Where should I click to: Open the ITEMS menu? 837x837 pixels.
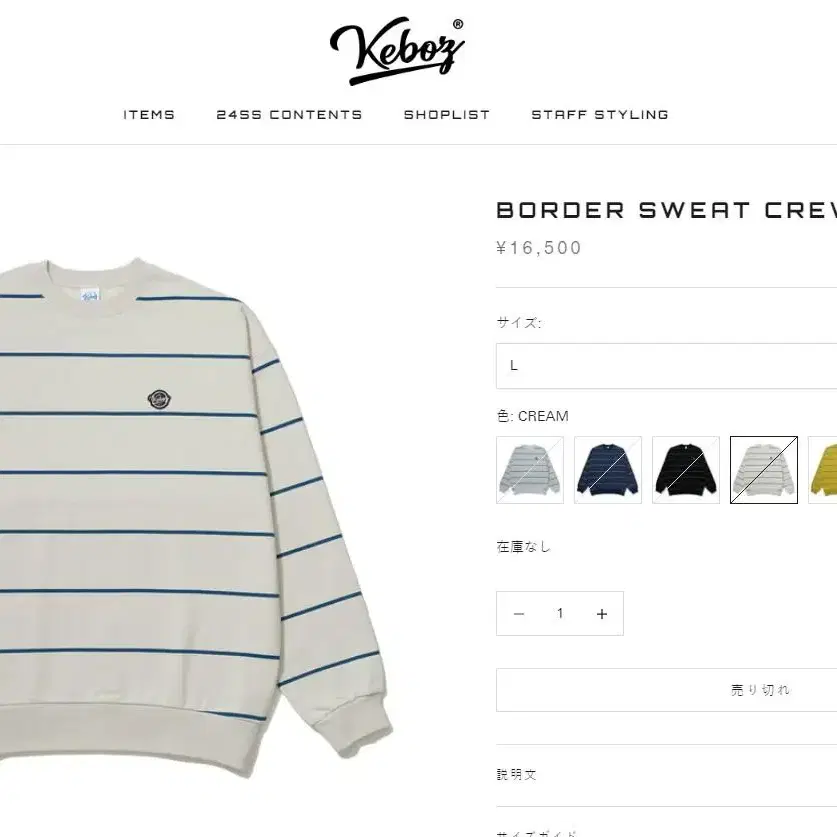click(149, 115)
